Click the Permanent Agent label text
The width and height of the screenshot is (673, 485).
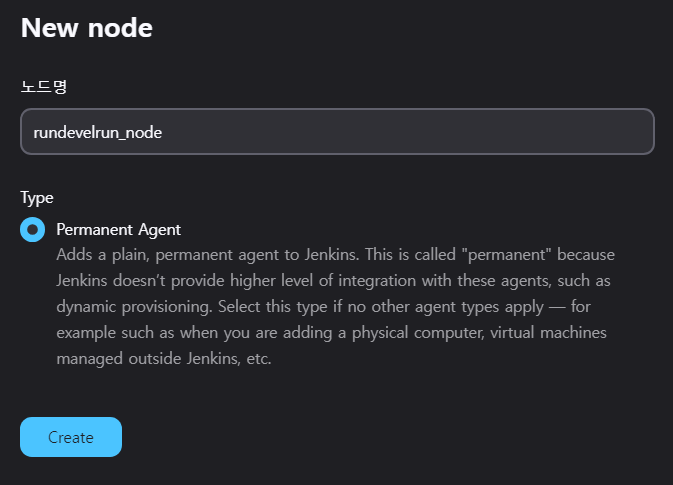tap(118, 230)
